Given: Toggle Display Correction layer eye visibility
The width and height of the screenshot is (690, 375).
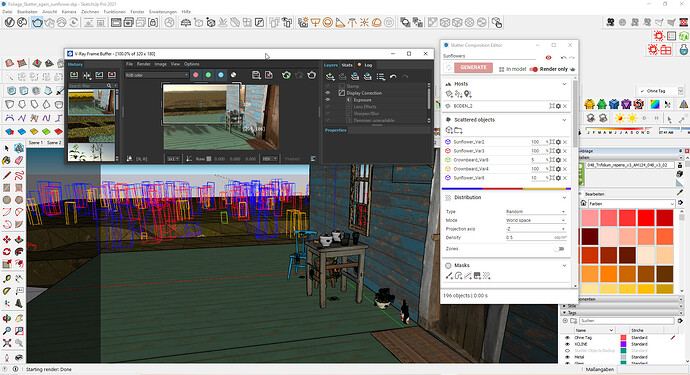Looking at the screenshot, I should pos(328,93).
